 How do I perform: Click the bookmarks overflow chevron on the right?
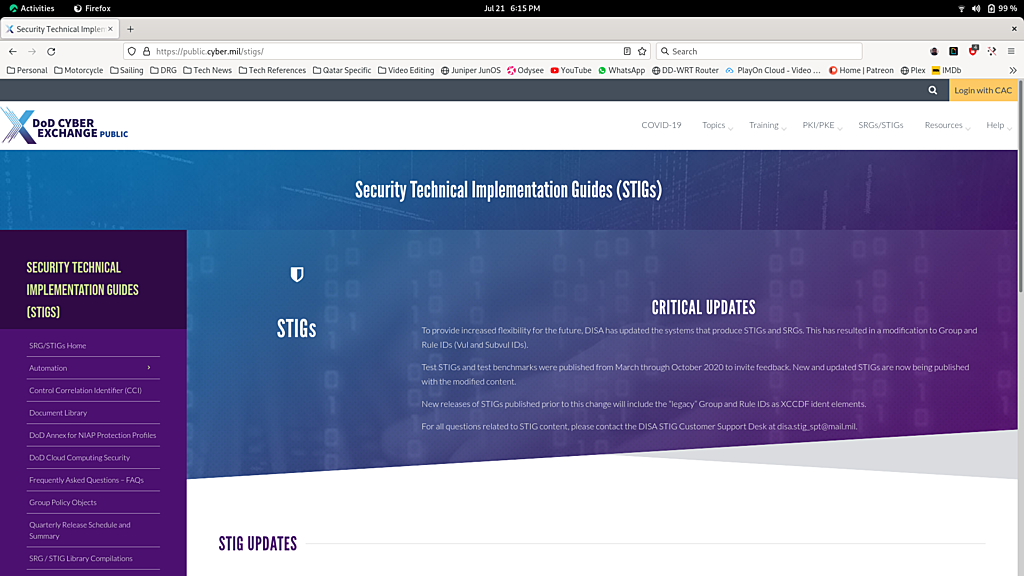coord(1013,70)
